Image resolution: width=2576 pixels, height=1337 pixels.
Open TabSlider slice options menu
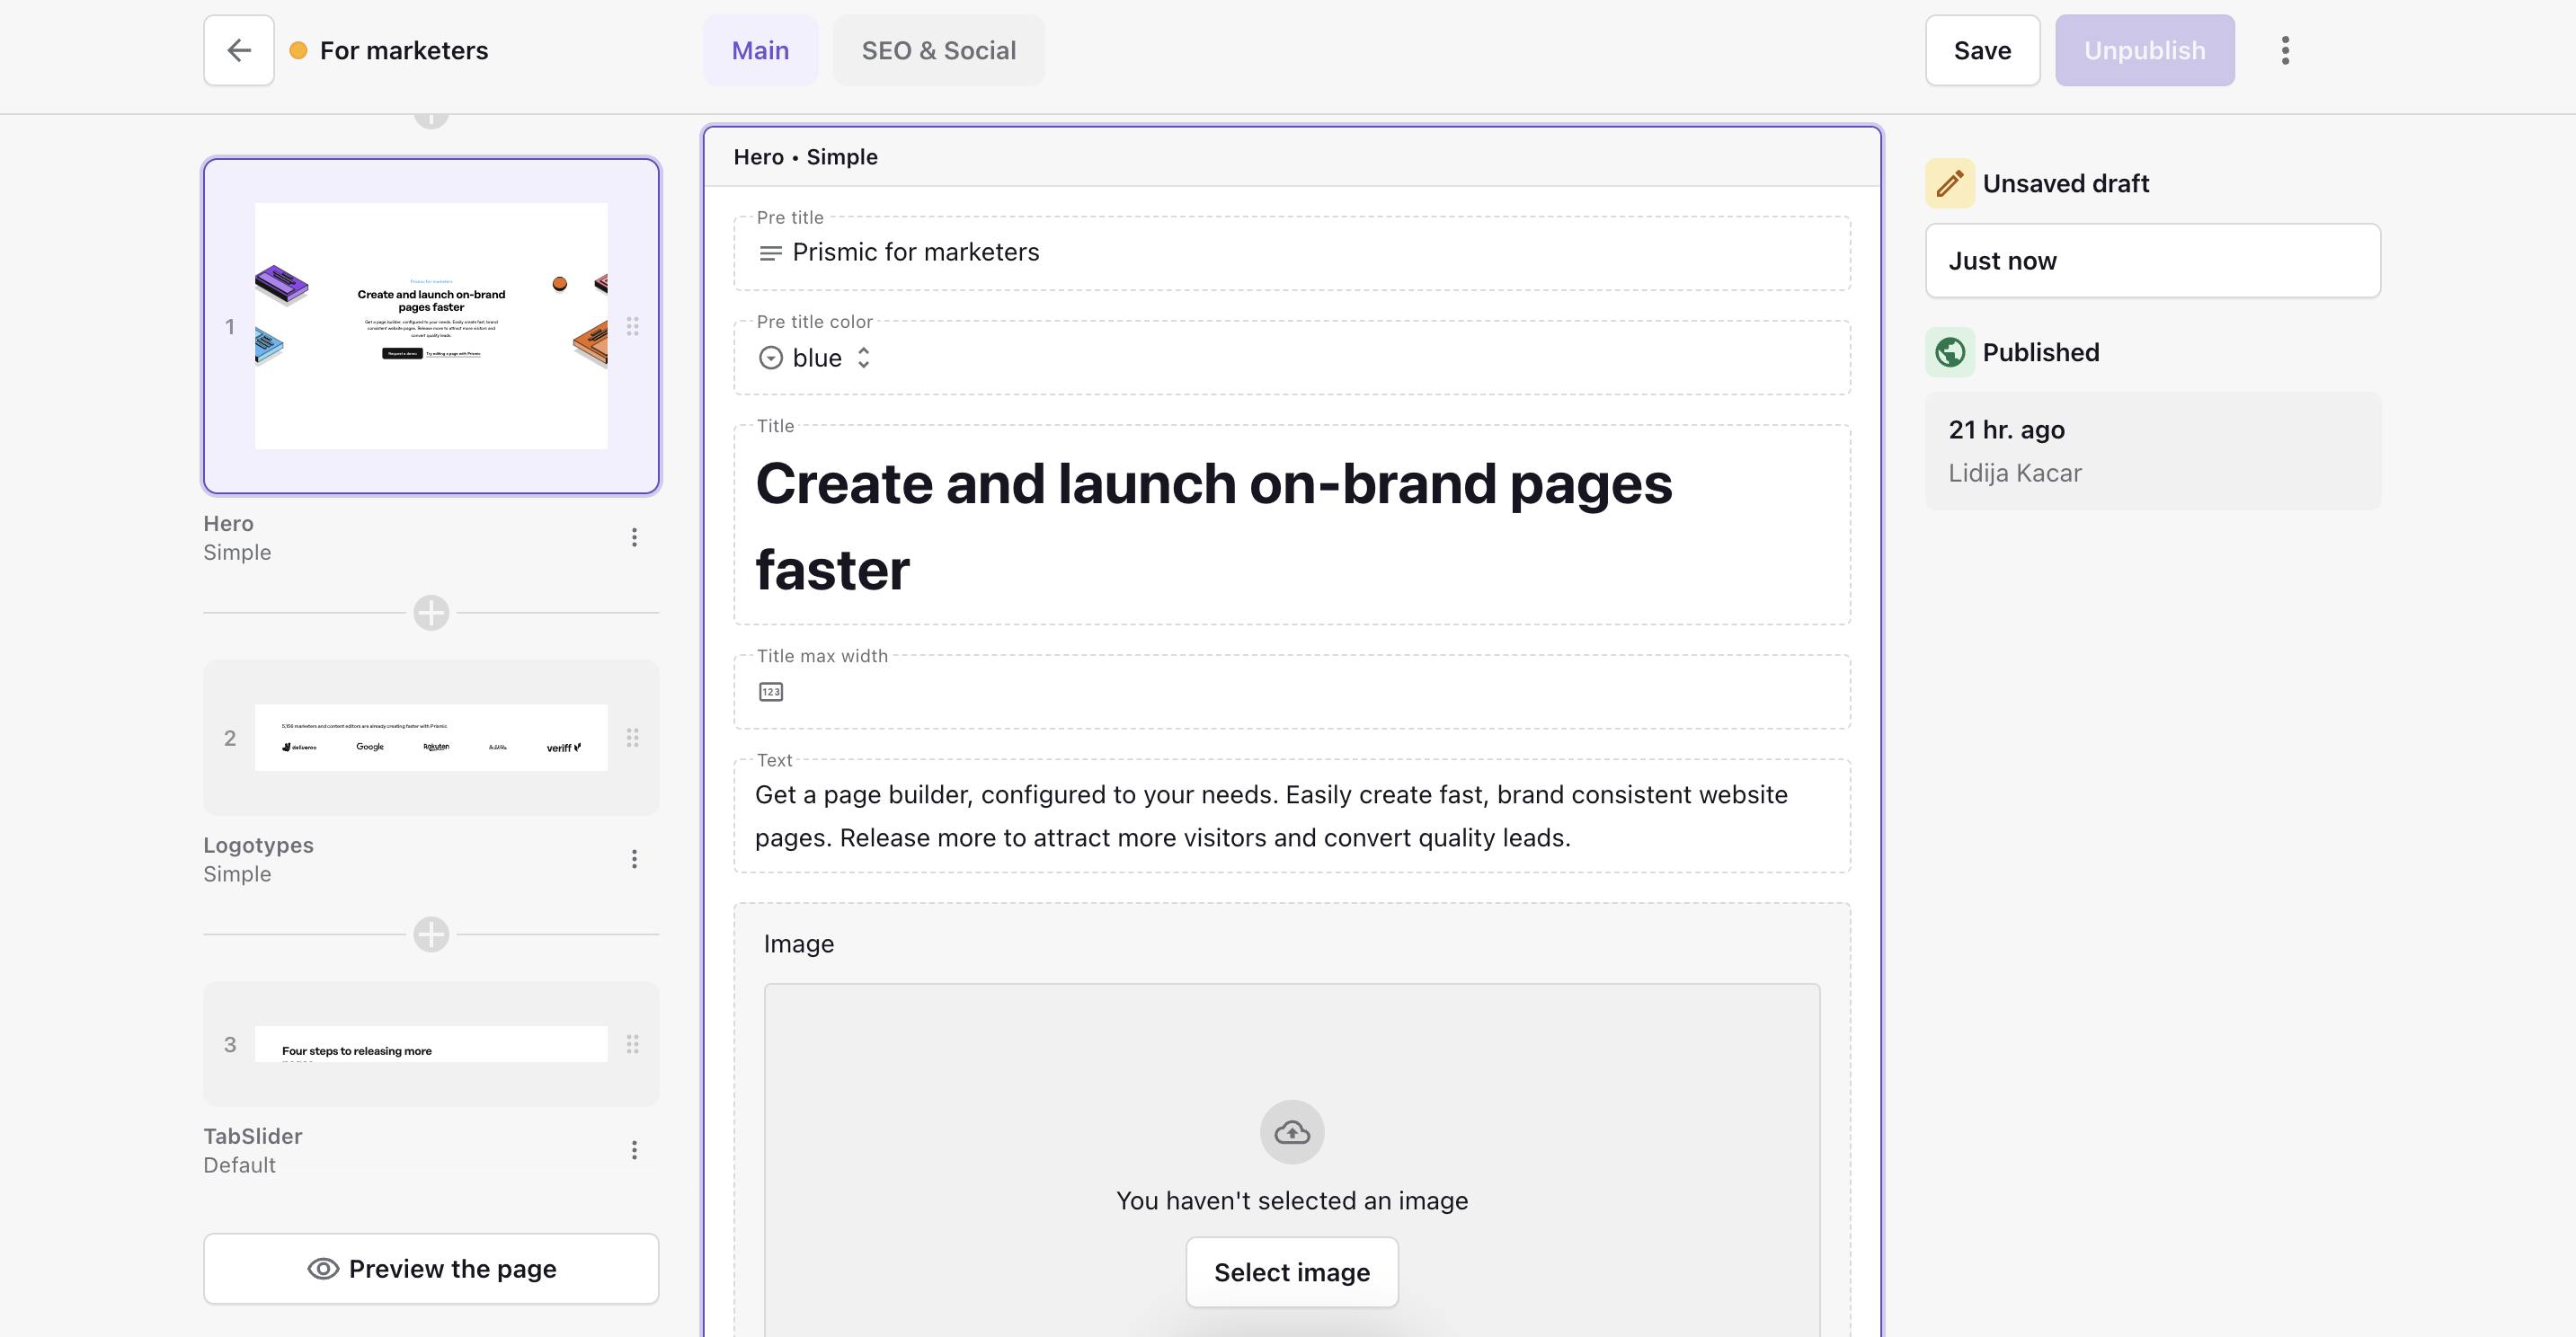click(634, 1150)
